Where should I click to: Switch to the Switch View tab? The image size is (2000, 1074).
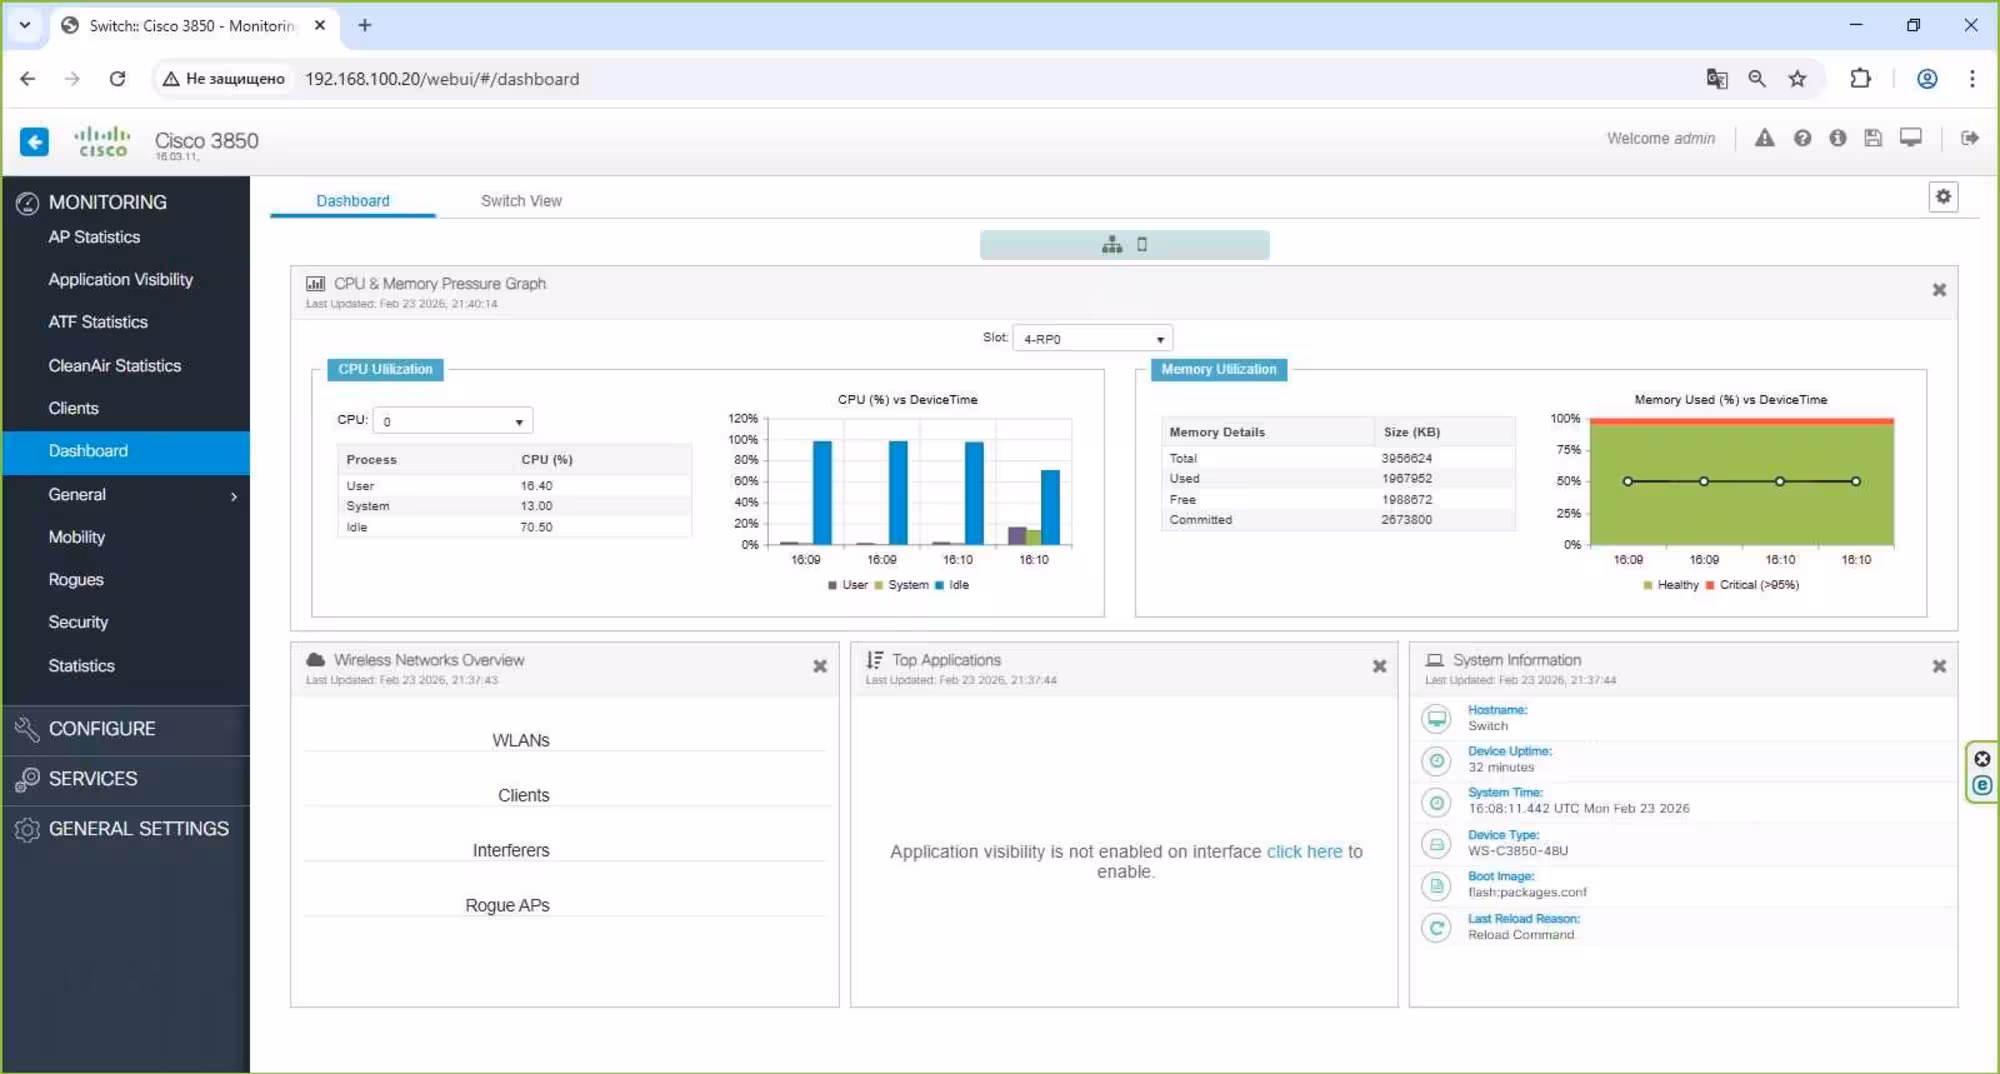tap(521, 201)
